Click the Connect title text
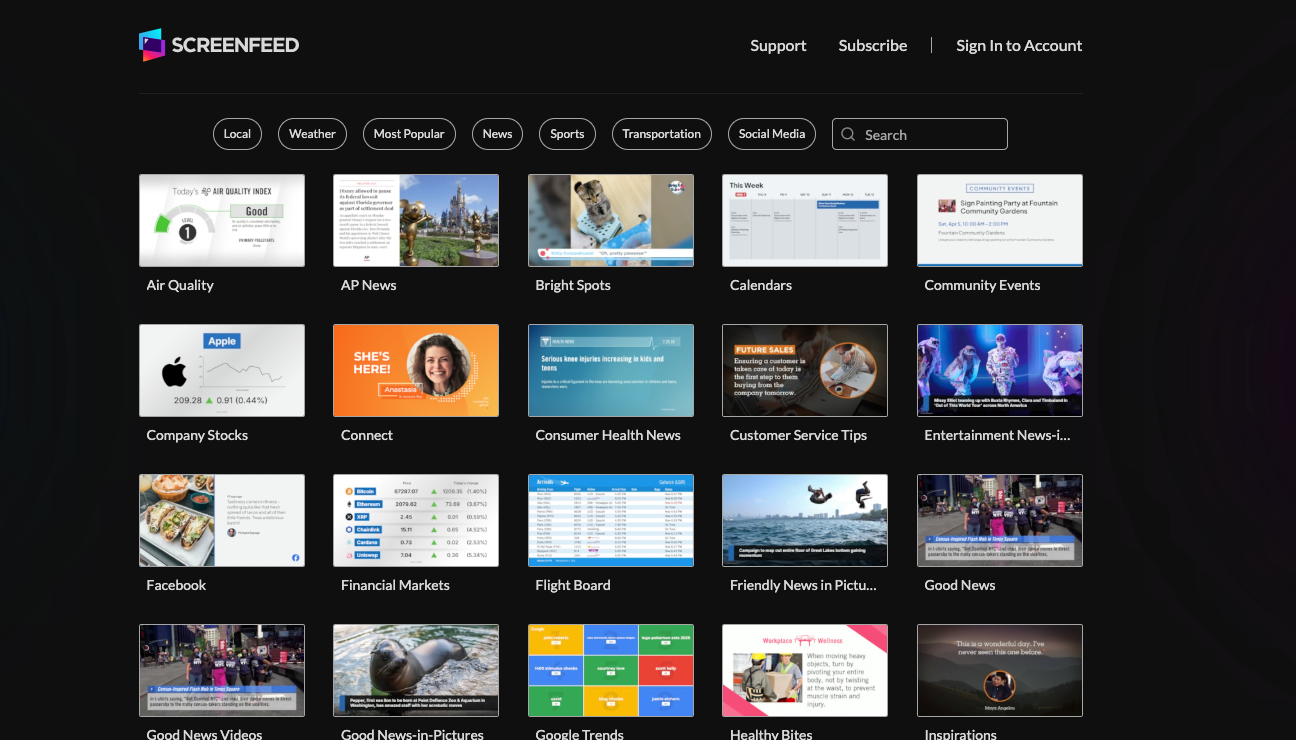Image resolution: width=1296 pixels, height=740 pixels. [x=367, y=435]
